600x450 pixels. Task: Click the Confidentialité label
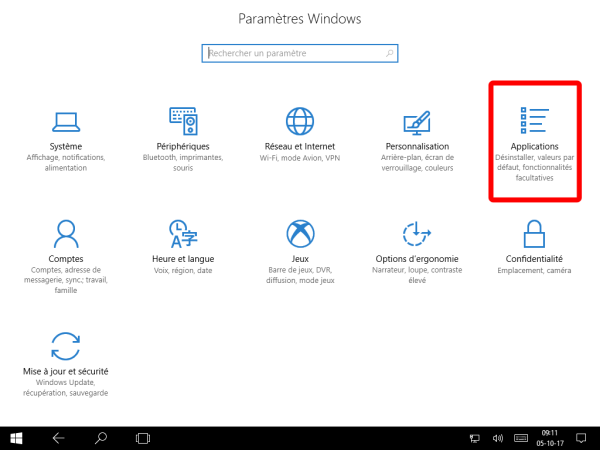[x=534, y=259]
